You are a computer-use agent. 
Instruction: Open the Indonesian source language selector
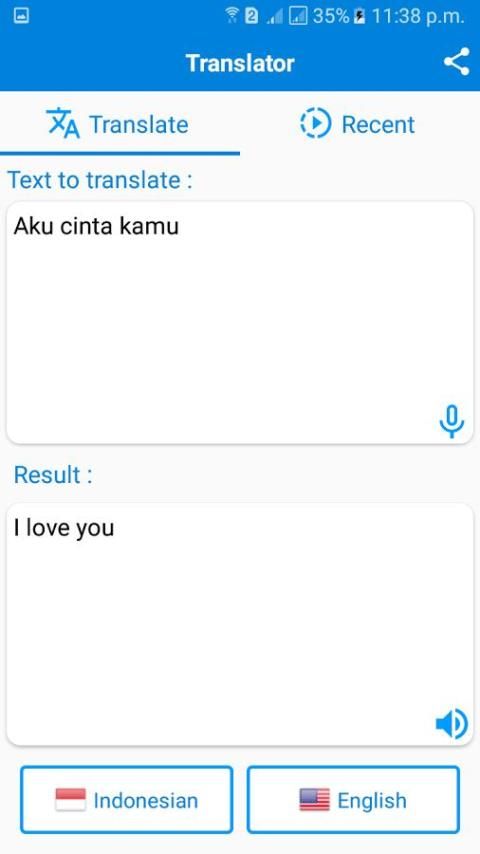click(126, 800)
